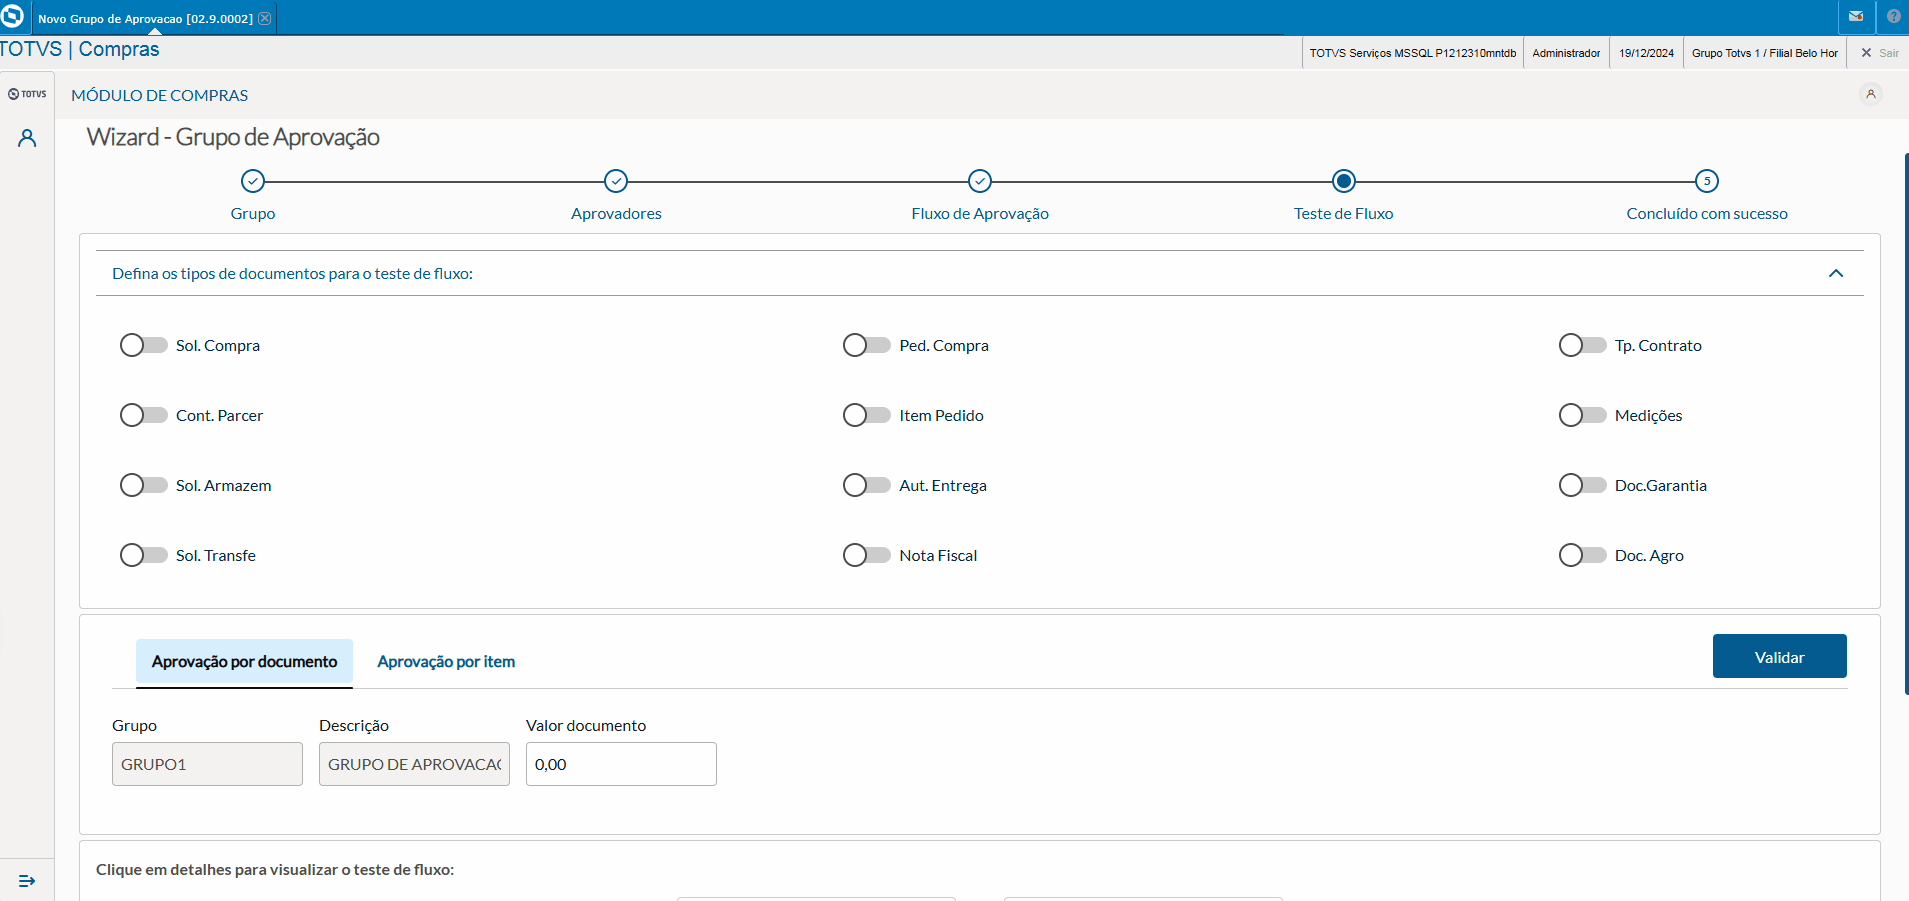Click the 'Defina os tipos de documentos' heading

click(292, 273)
